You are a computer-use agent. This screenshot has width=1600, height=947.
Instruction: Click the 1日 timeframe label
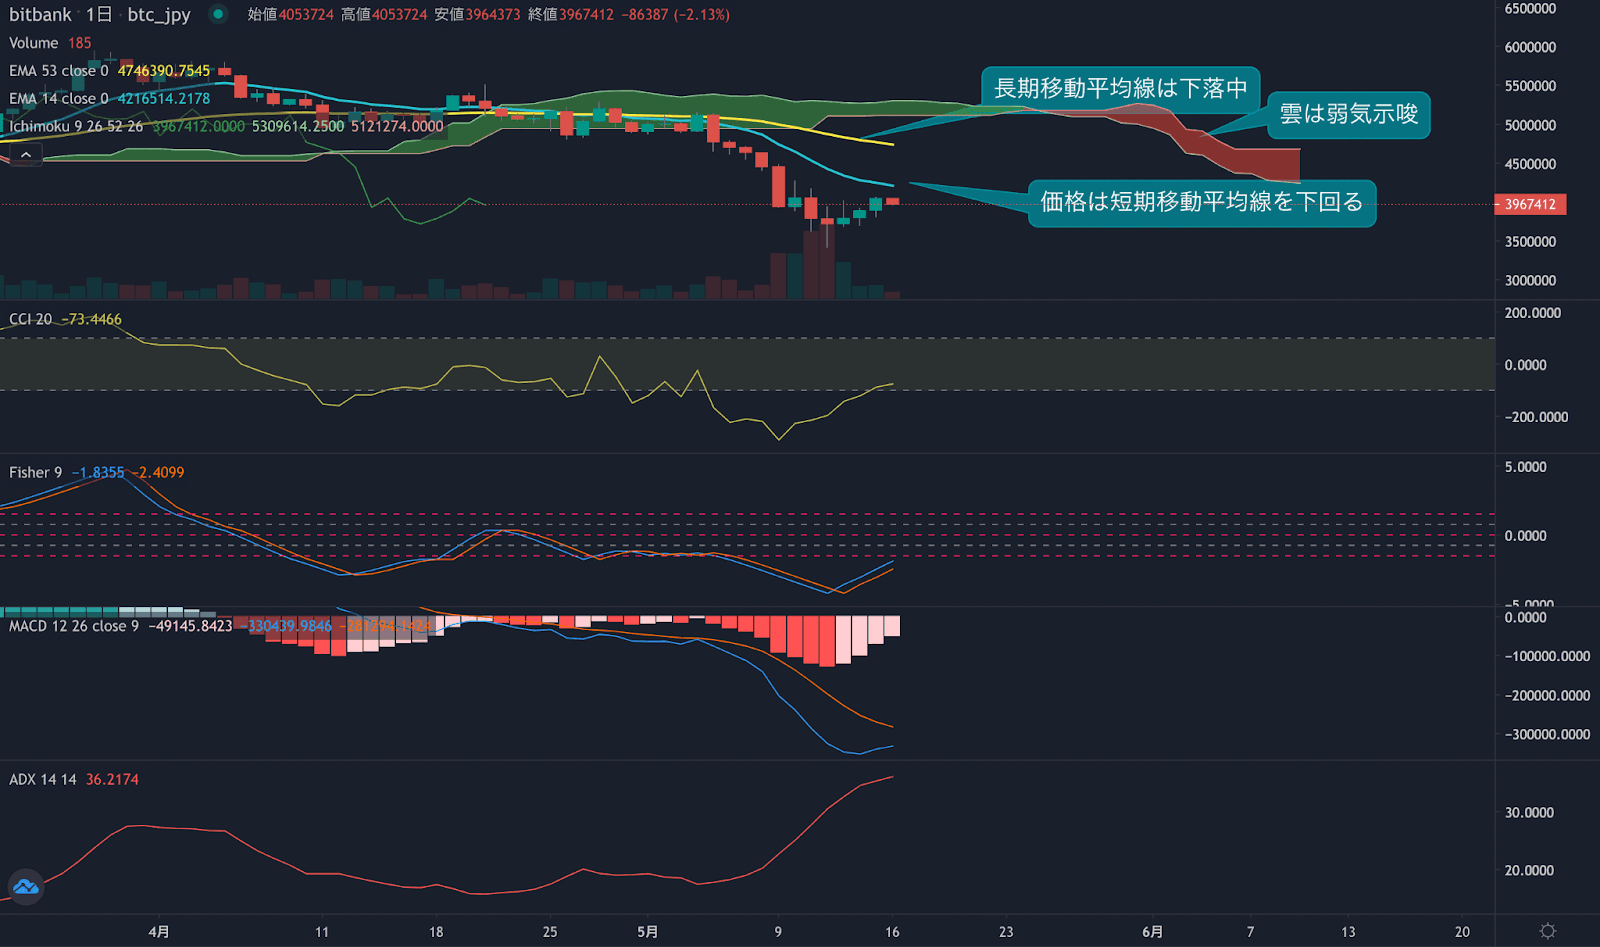point(98,14)
